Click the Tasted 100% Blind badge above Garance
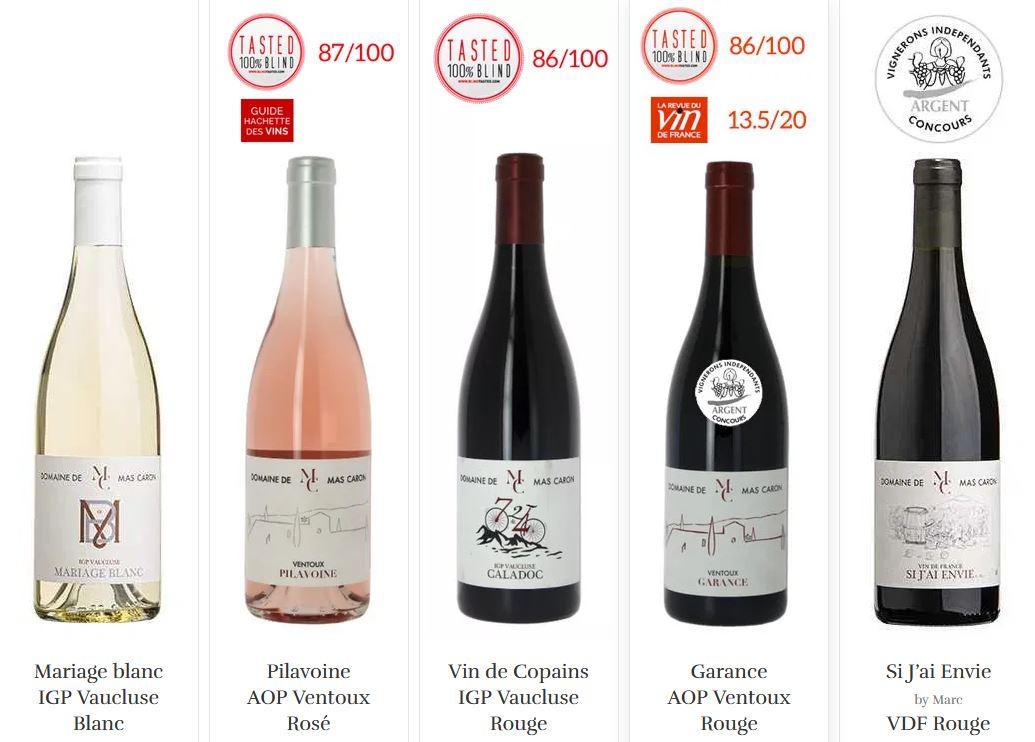The image size is (1035, 742). coord(679,46)
